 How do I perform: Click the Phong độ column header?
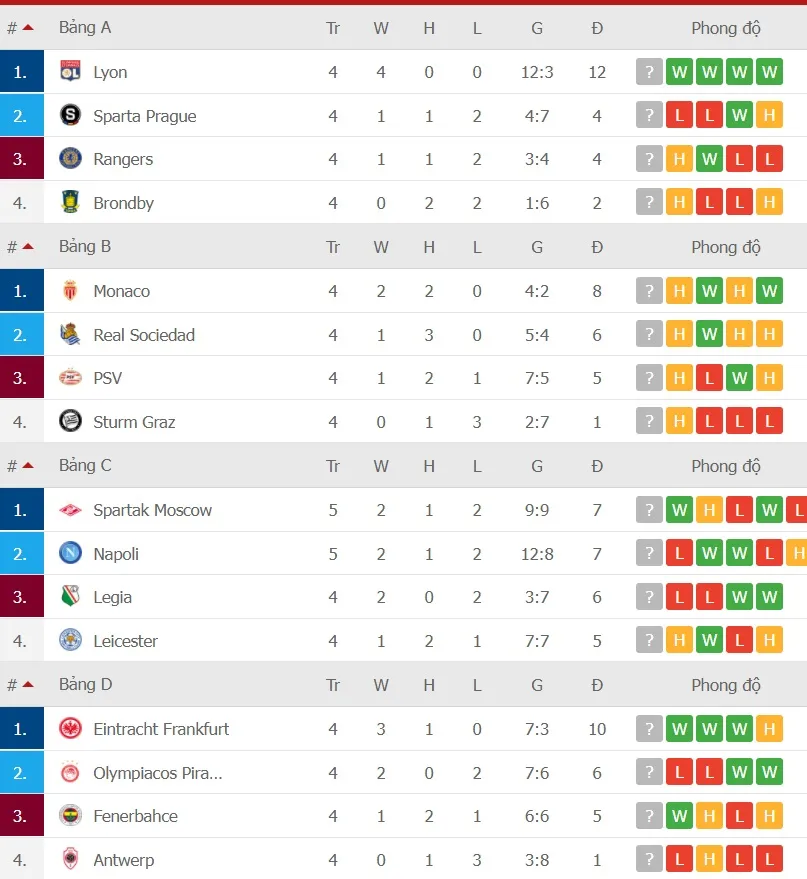pyautogui.click(x=726, y=27)
